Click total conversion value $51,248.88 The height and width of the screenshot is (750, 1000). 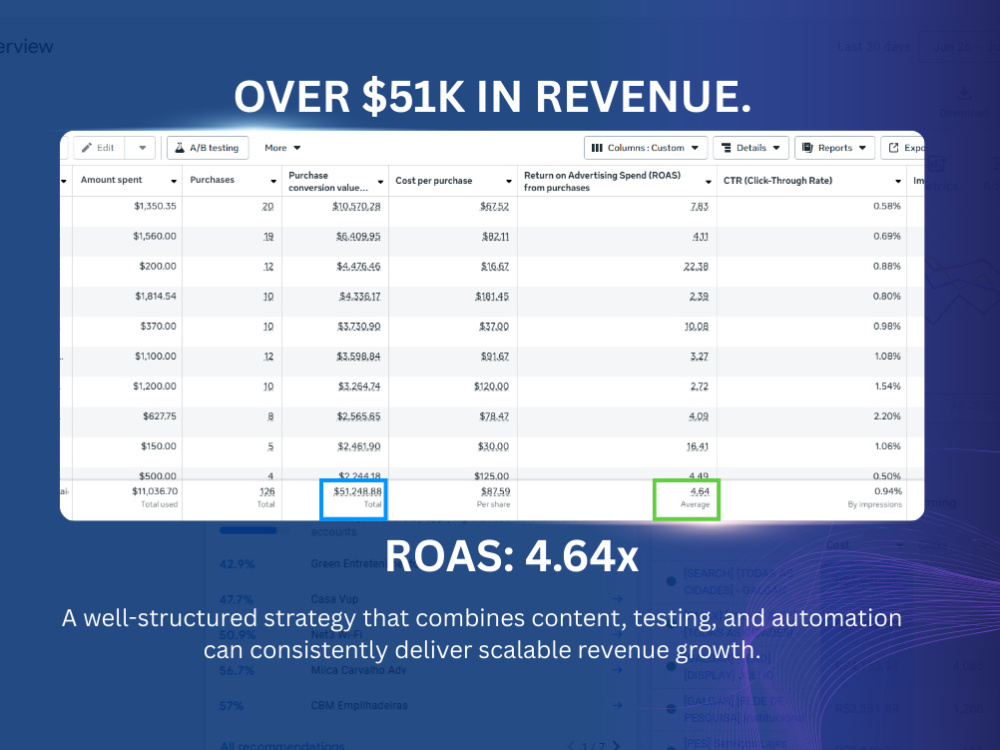[357, 491]
